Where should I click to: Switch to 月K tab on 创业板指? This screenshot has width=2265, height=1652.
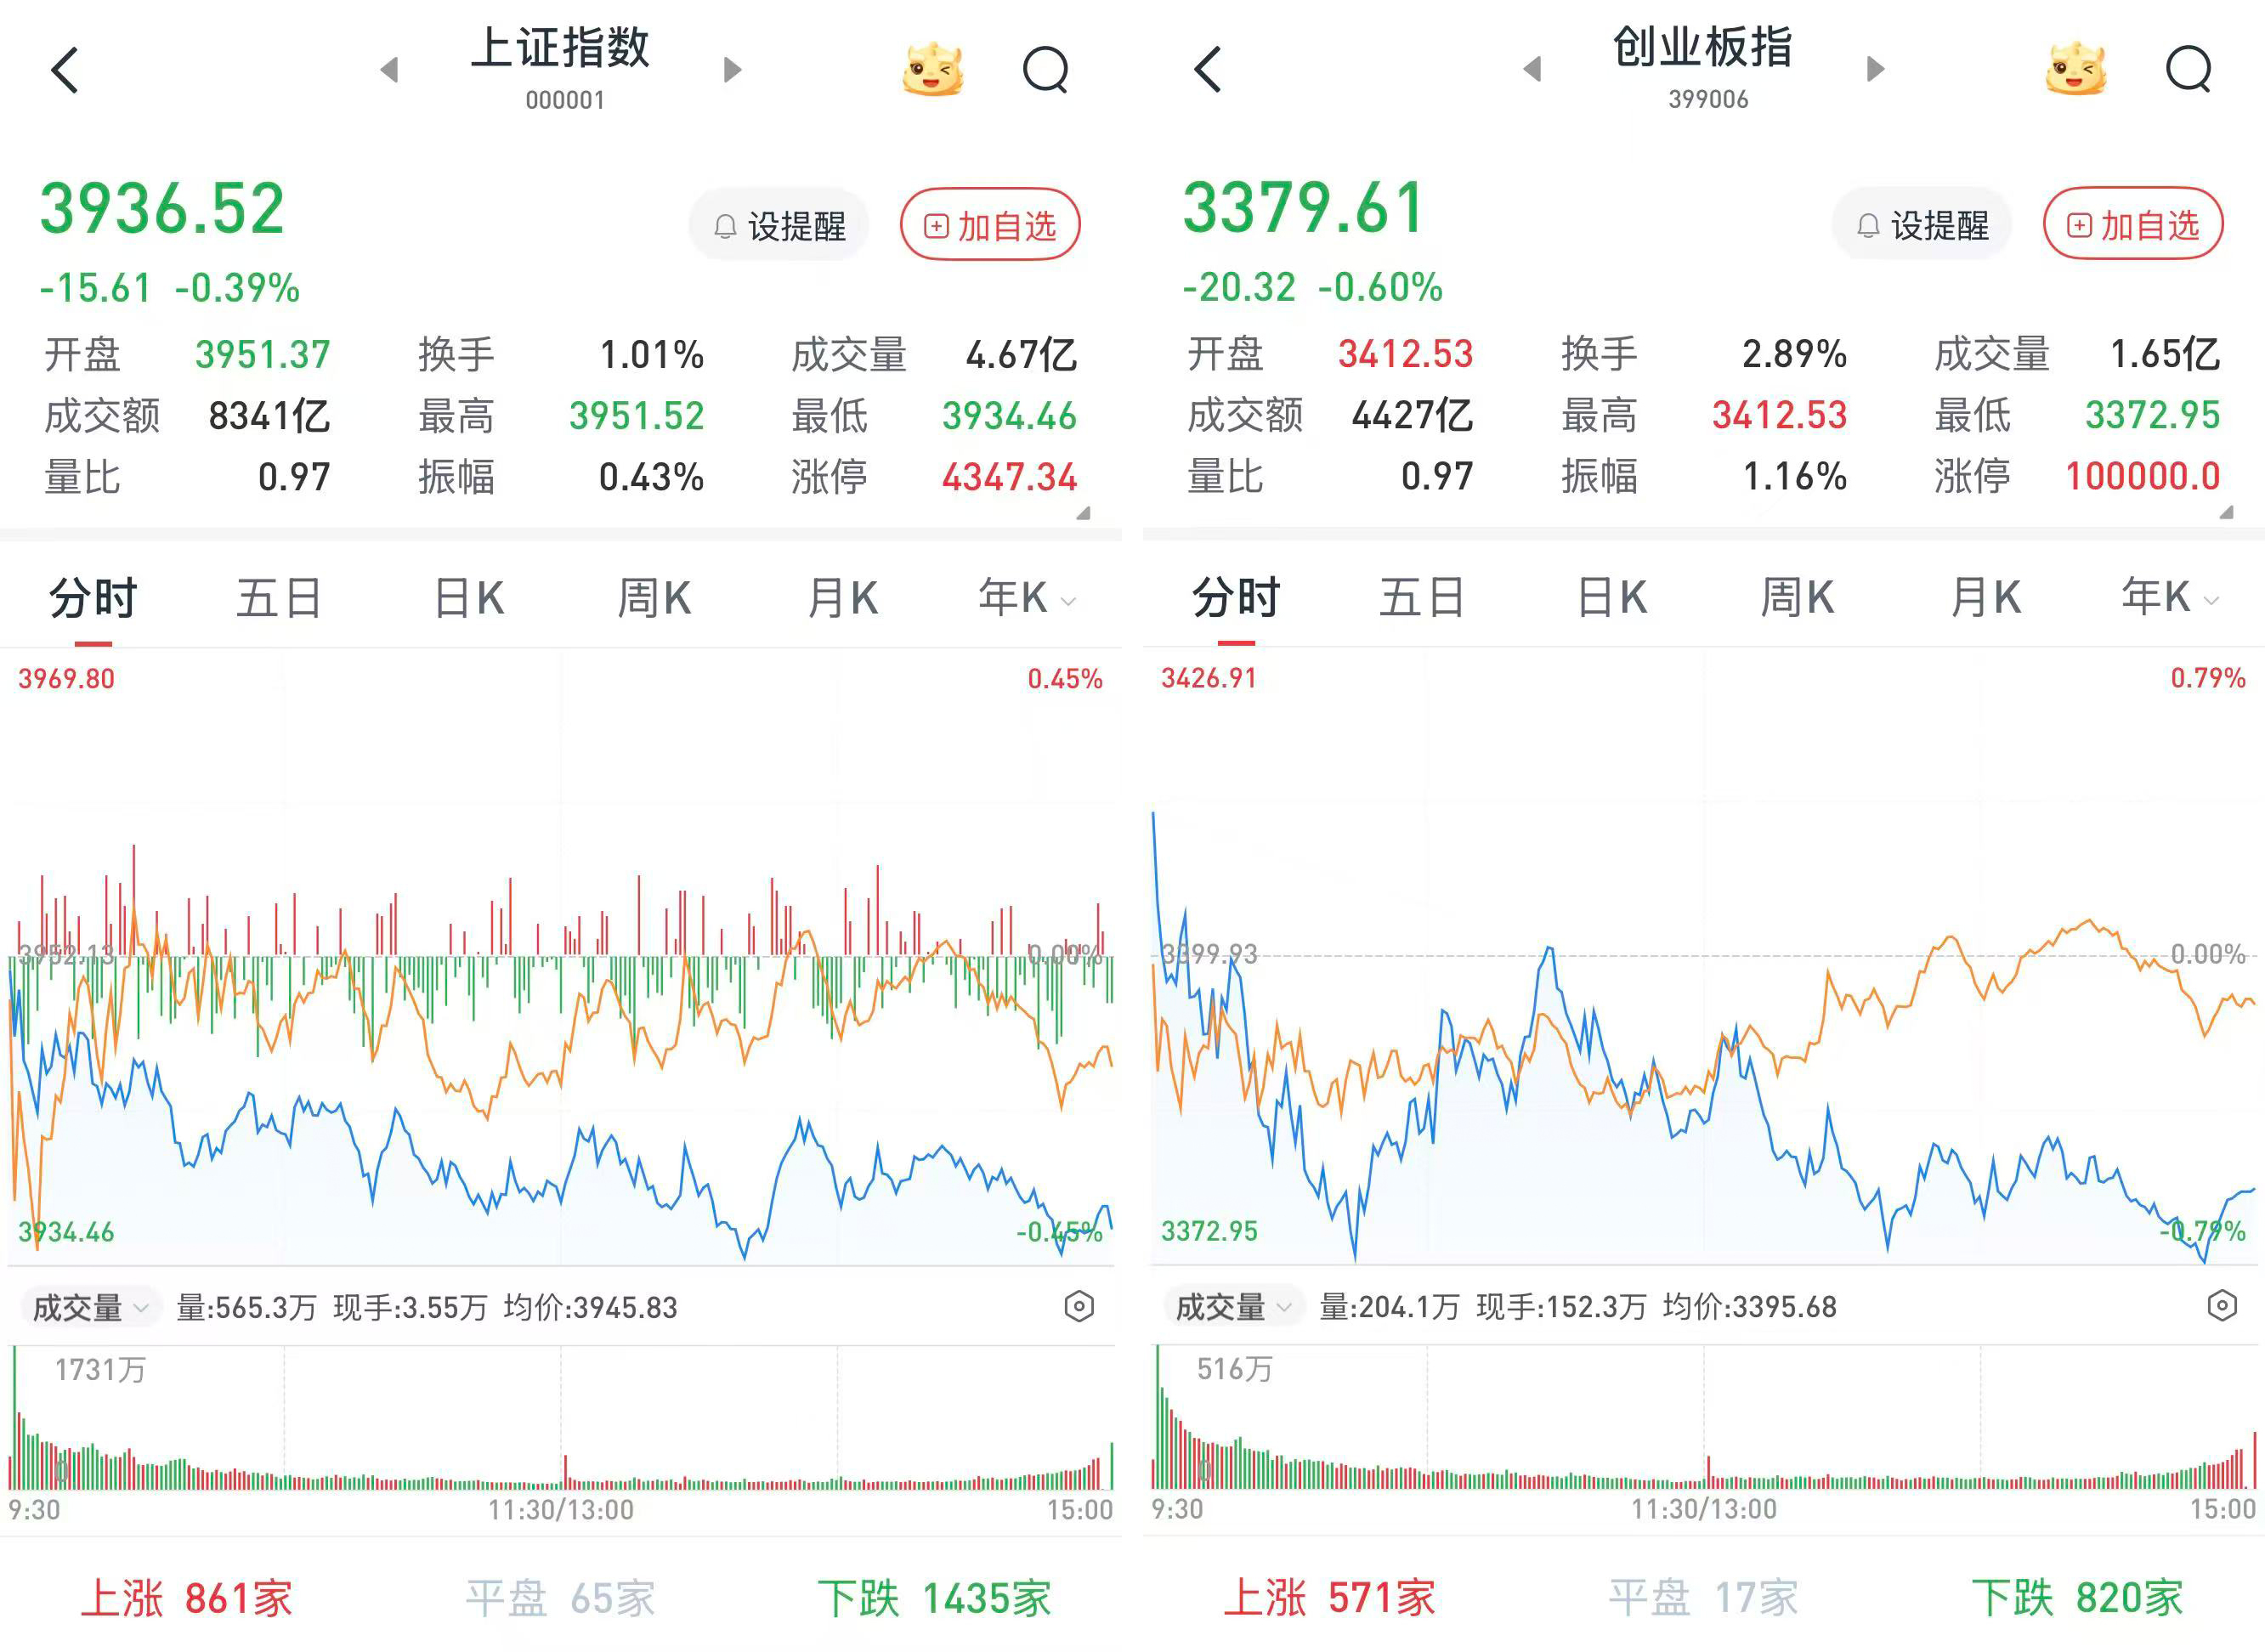pyautogui.click(x=1986, y=597)
